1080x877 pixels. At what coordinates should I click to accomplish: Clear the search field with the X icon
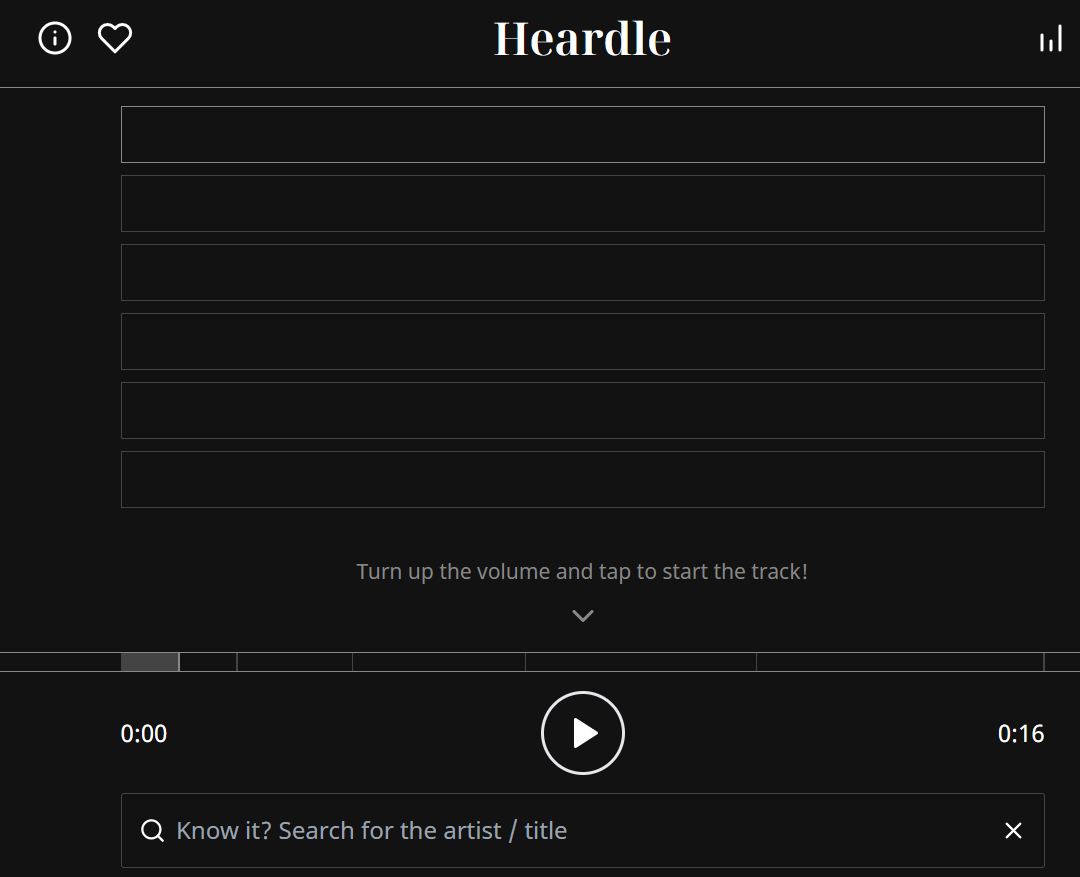1013,830
